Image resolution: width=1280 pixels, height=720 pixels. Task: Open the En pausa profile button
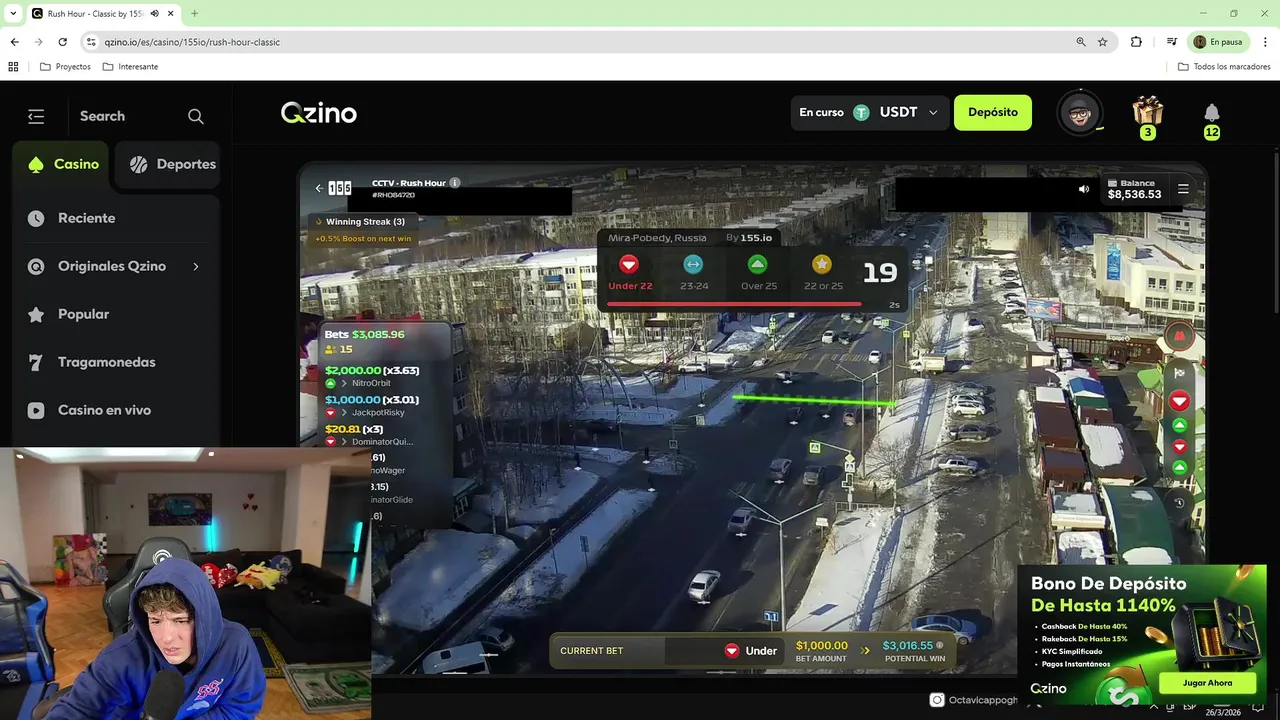[1217, 42]
